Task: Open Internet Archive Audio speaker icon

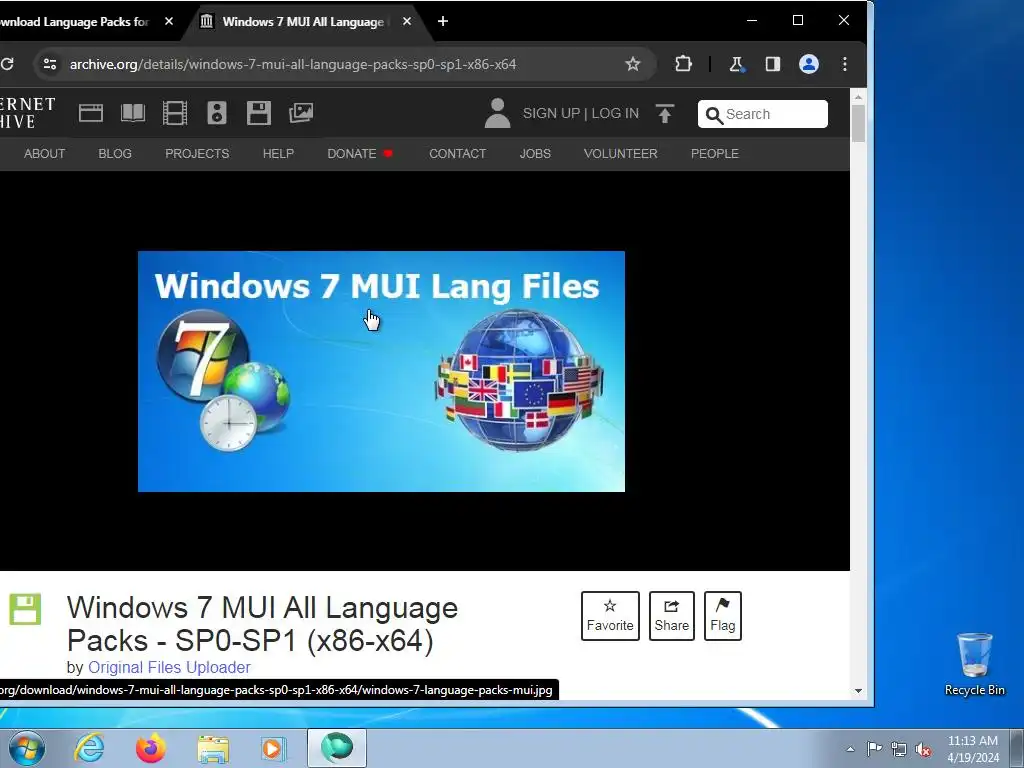Action: coord(217,113)
